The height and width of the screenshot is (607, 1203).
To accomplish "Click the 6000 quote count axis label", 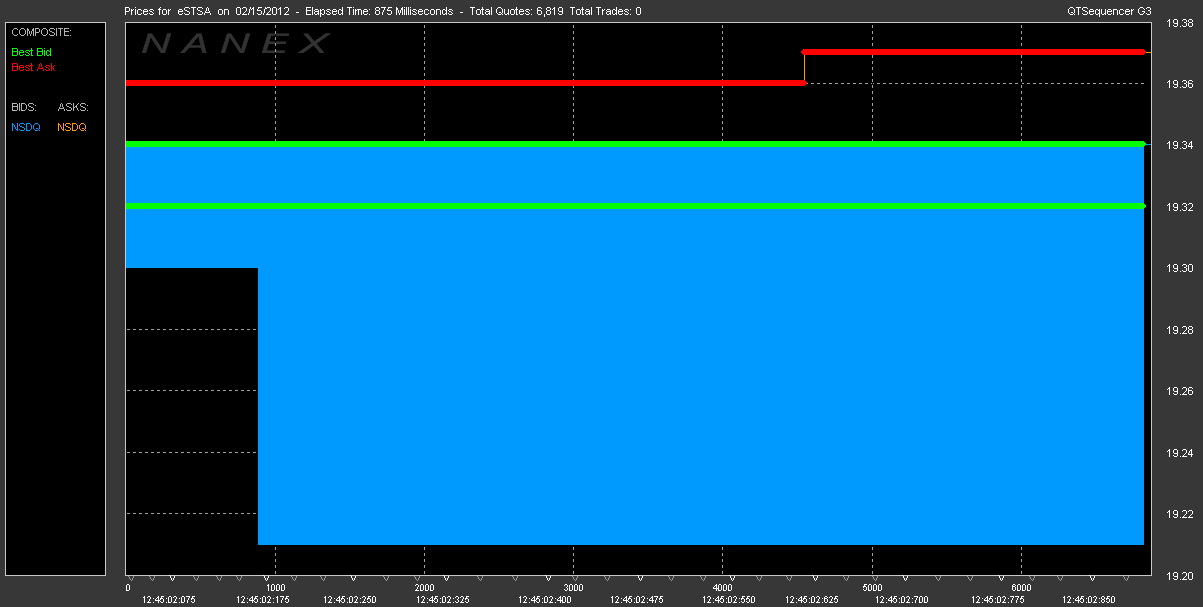I will 1021,588.
